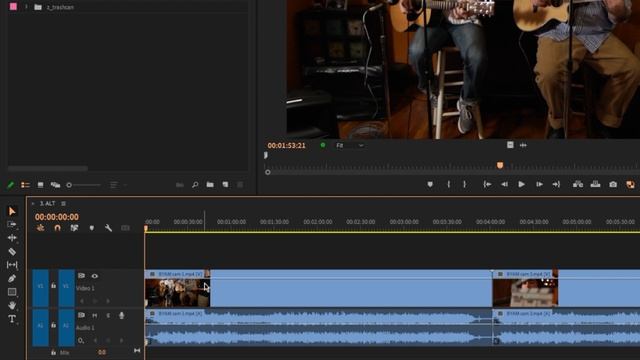Select the Pen tool
The image size is (640, 360).
pyautogui.click(x=12, y=278)
